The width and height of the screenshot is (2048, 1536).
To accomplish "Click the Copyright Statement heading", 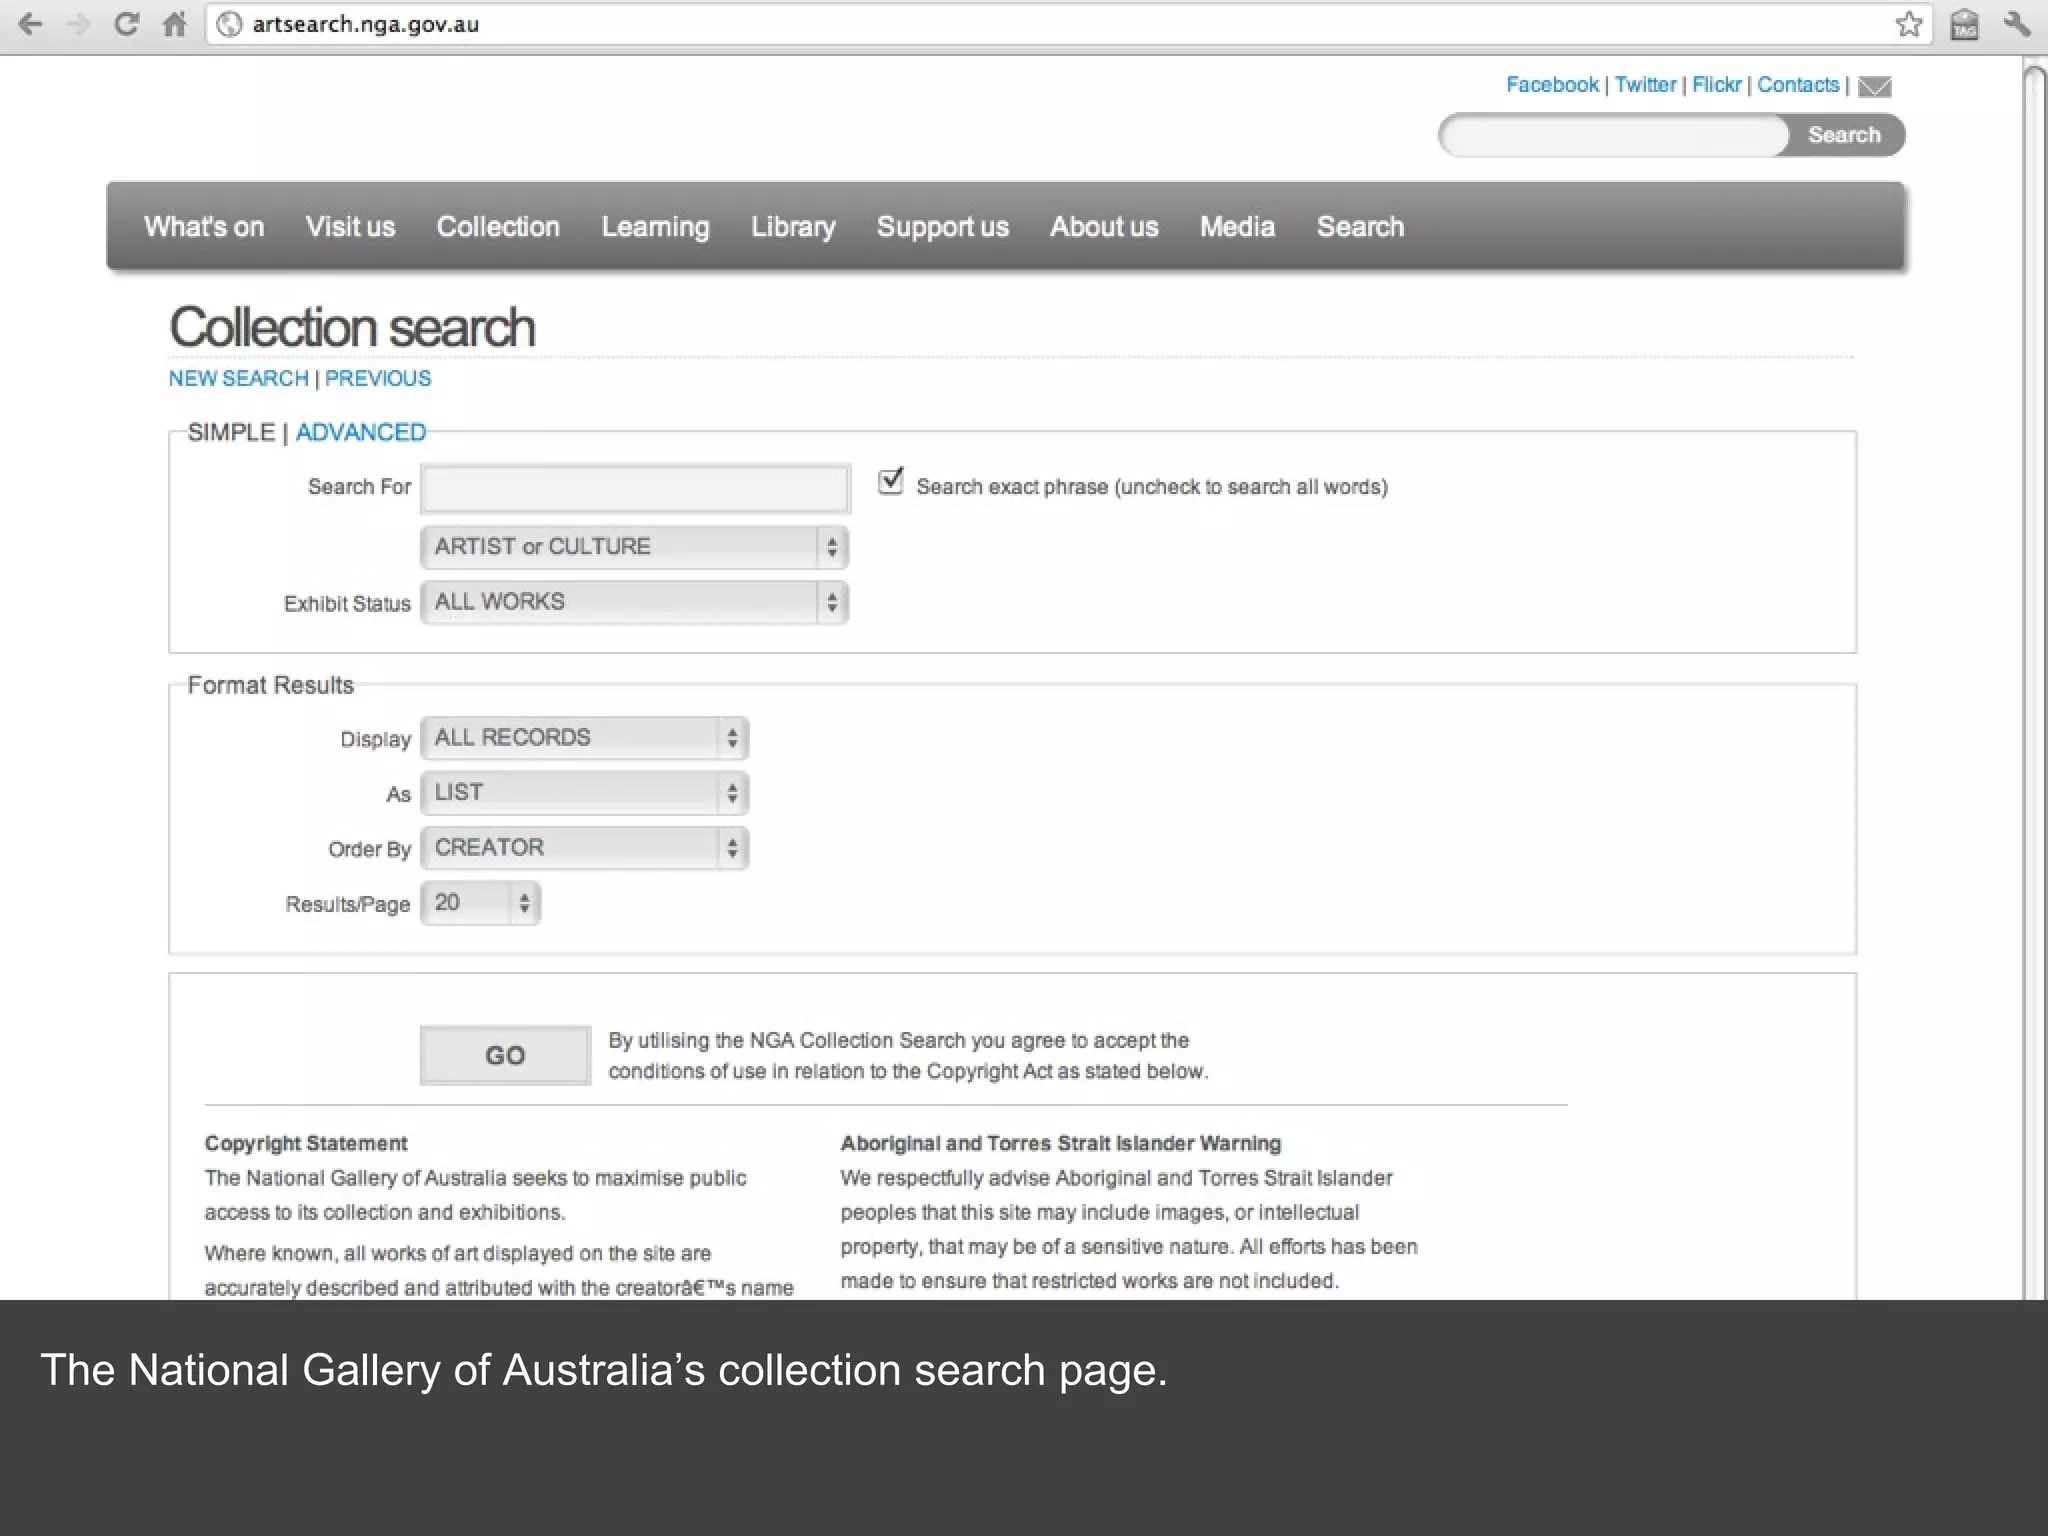I will click(306, 1143).
